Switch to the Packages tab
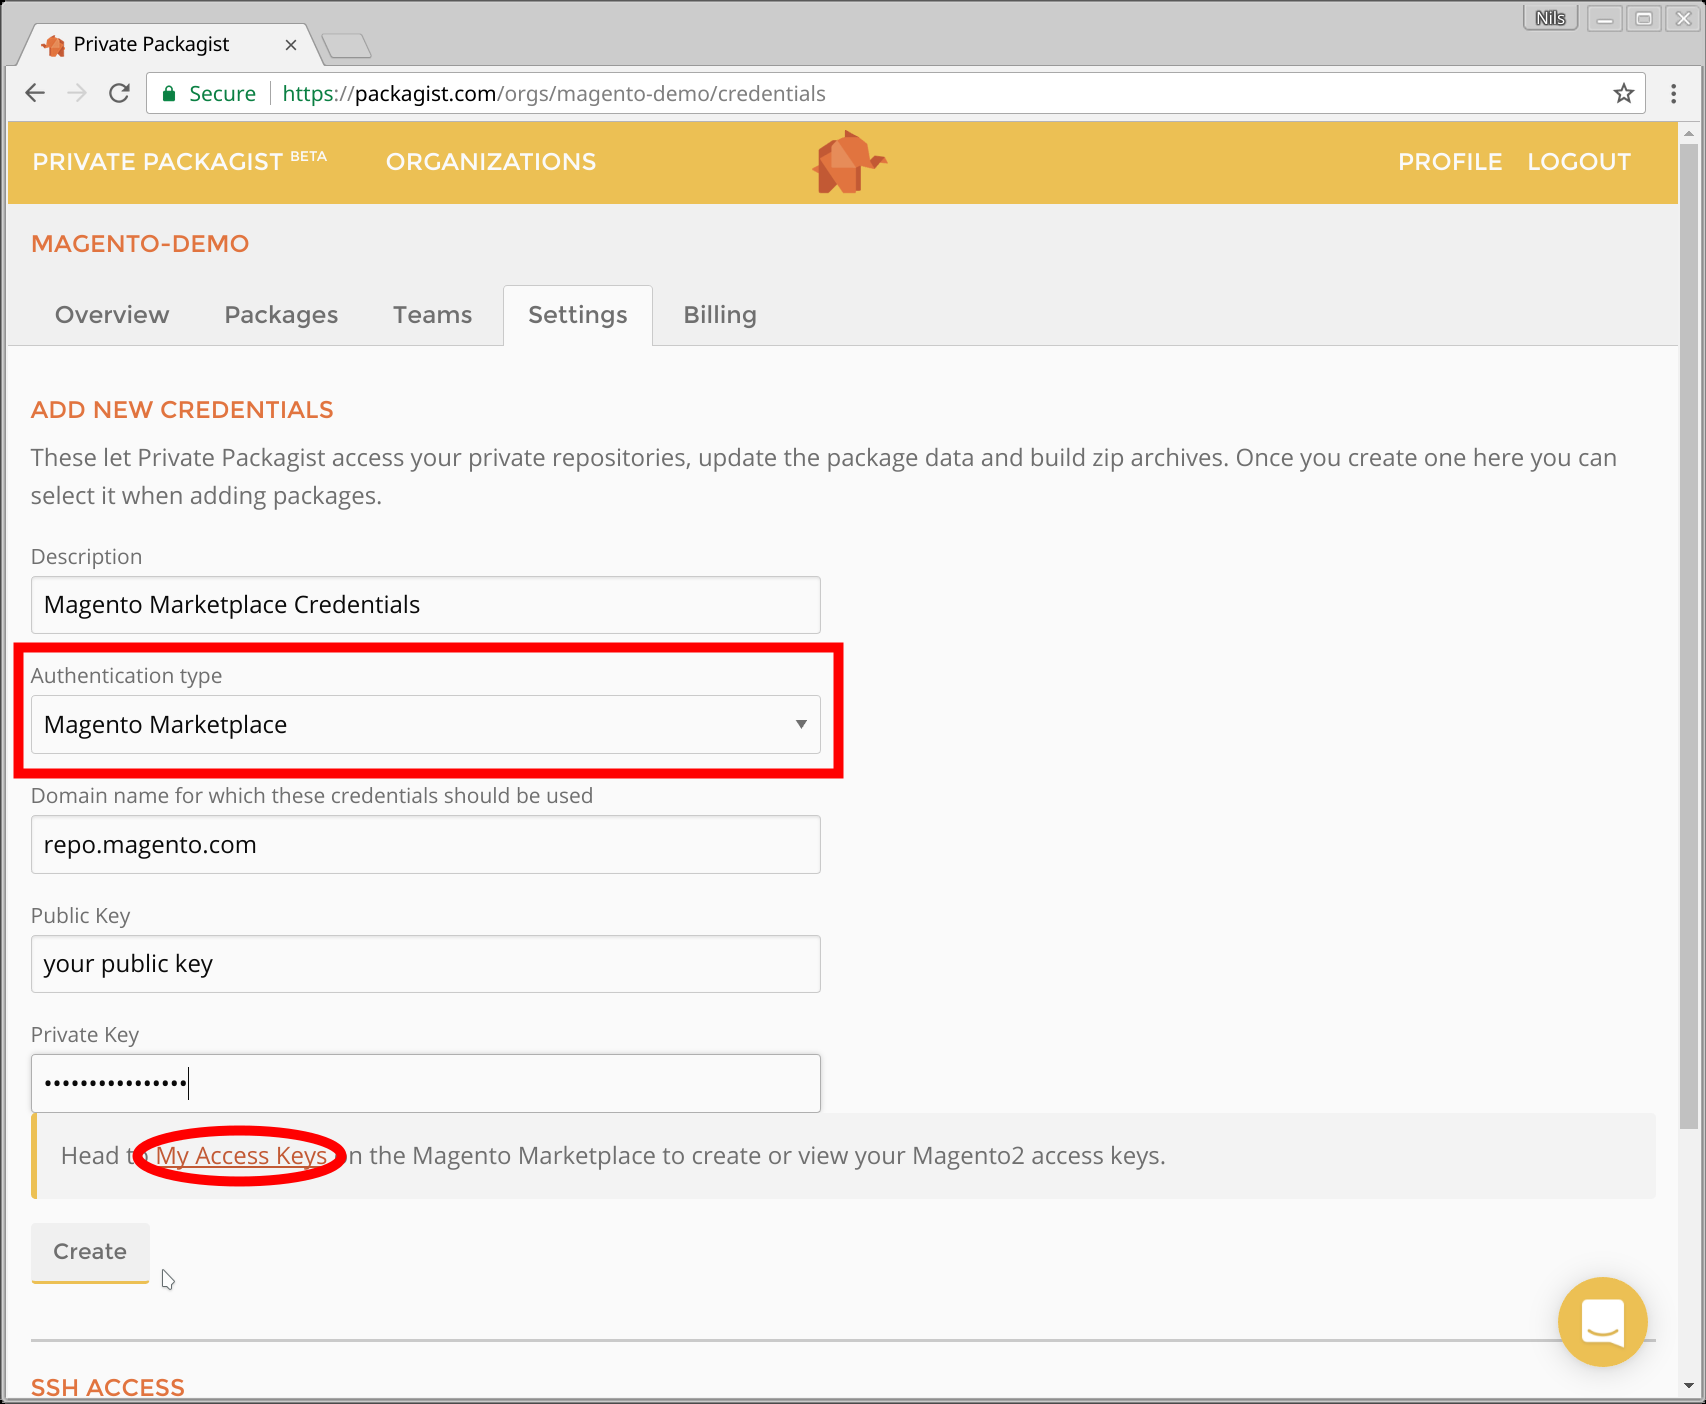Image resolution: width=1706 pixels, height=1404 pixels. (281, 315)
